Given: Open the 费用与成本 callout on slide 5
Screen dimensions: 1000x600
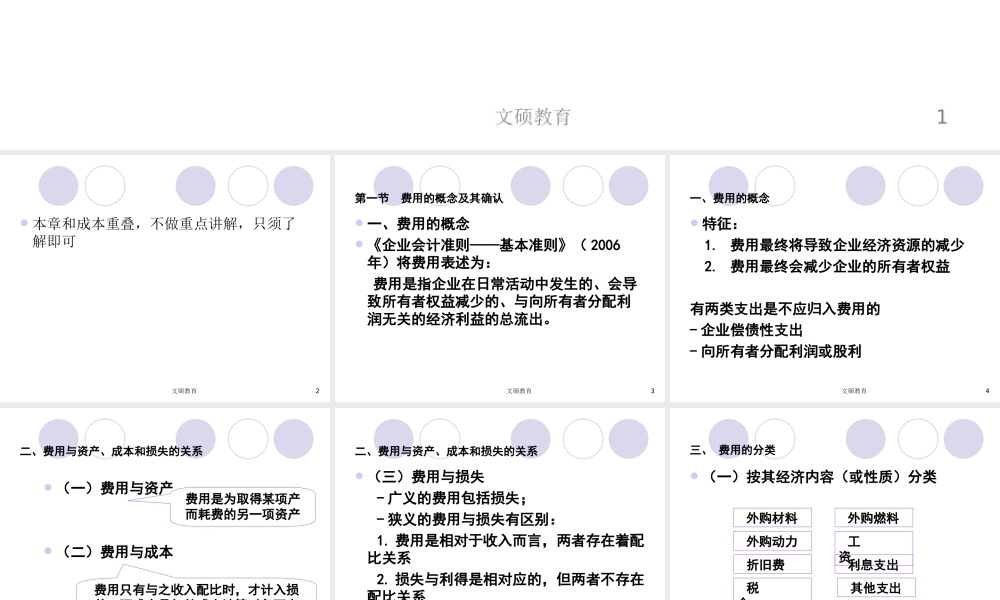Looking at the screenshot, I should (x=196, y=591).
